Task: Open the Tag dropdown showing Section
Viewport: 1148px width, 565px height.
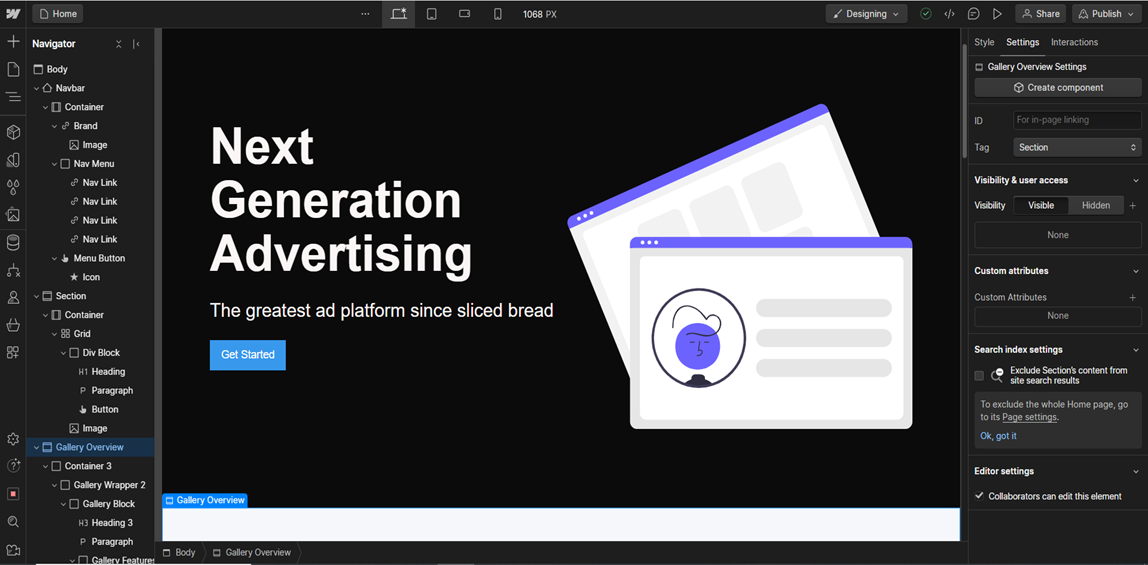Action: coord(1077,147)
